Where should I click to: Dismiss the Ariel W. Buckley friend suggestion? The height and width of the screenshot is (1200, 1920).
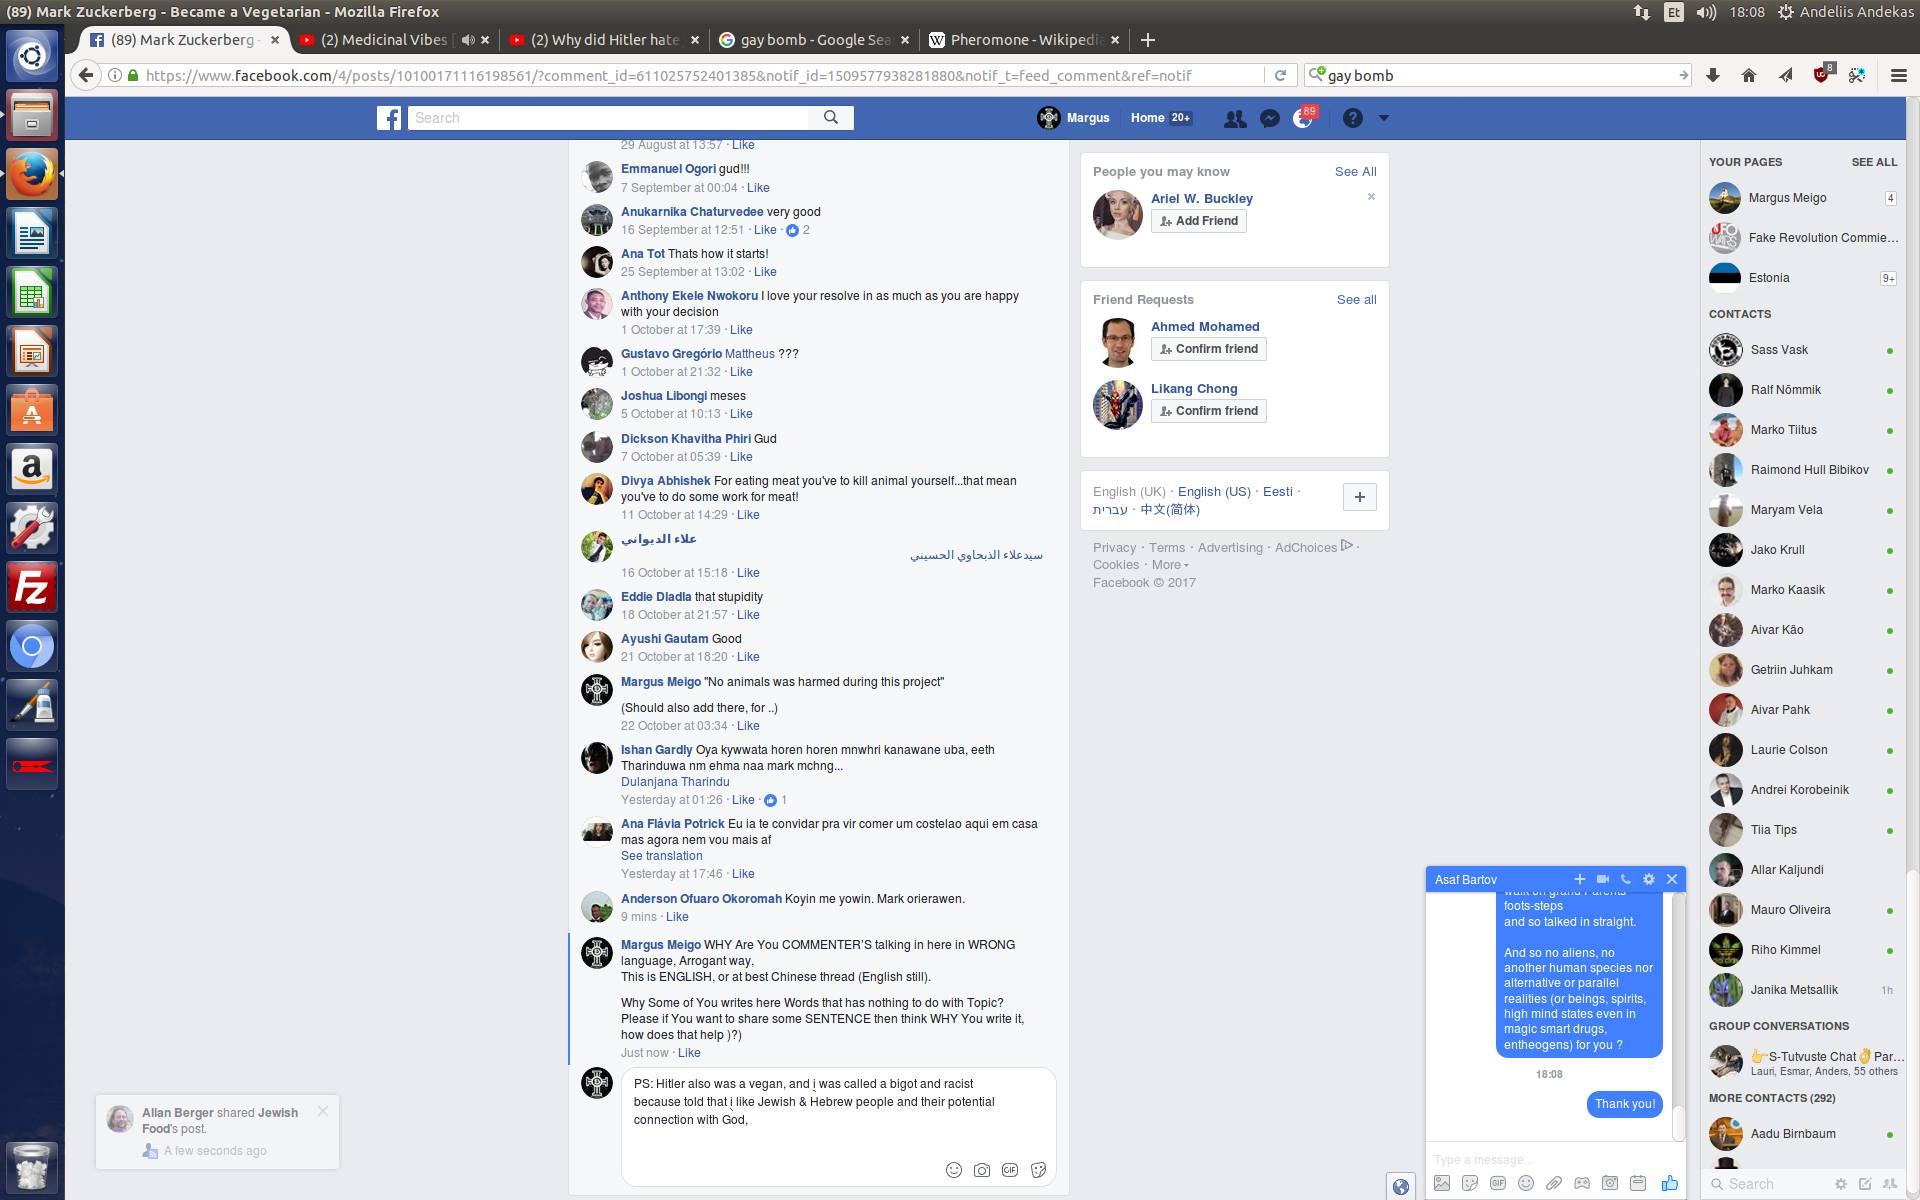pos(1371,196)
